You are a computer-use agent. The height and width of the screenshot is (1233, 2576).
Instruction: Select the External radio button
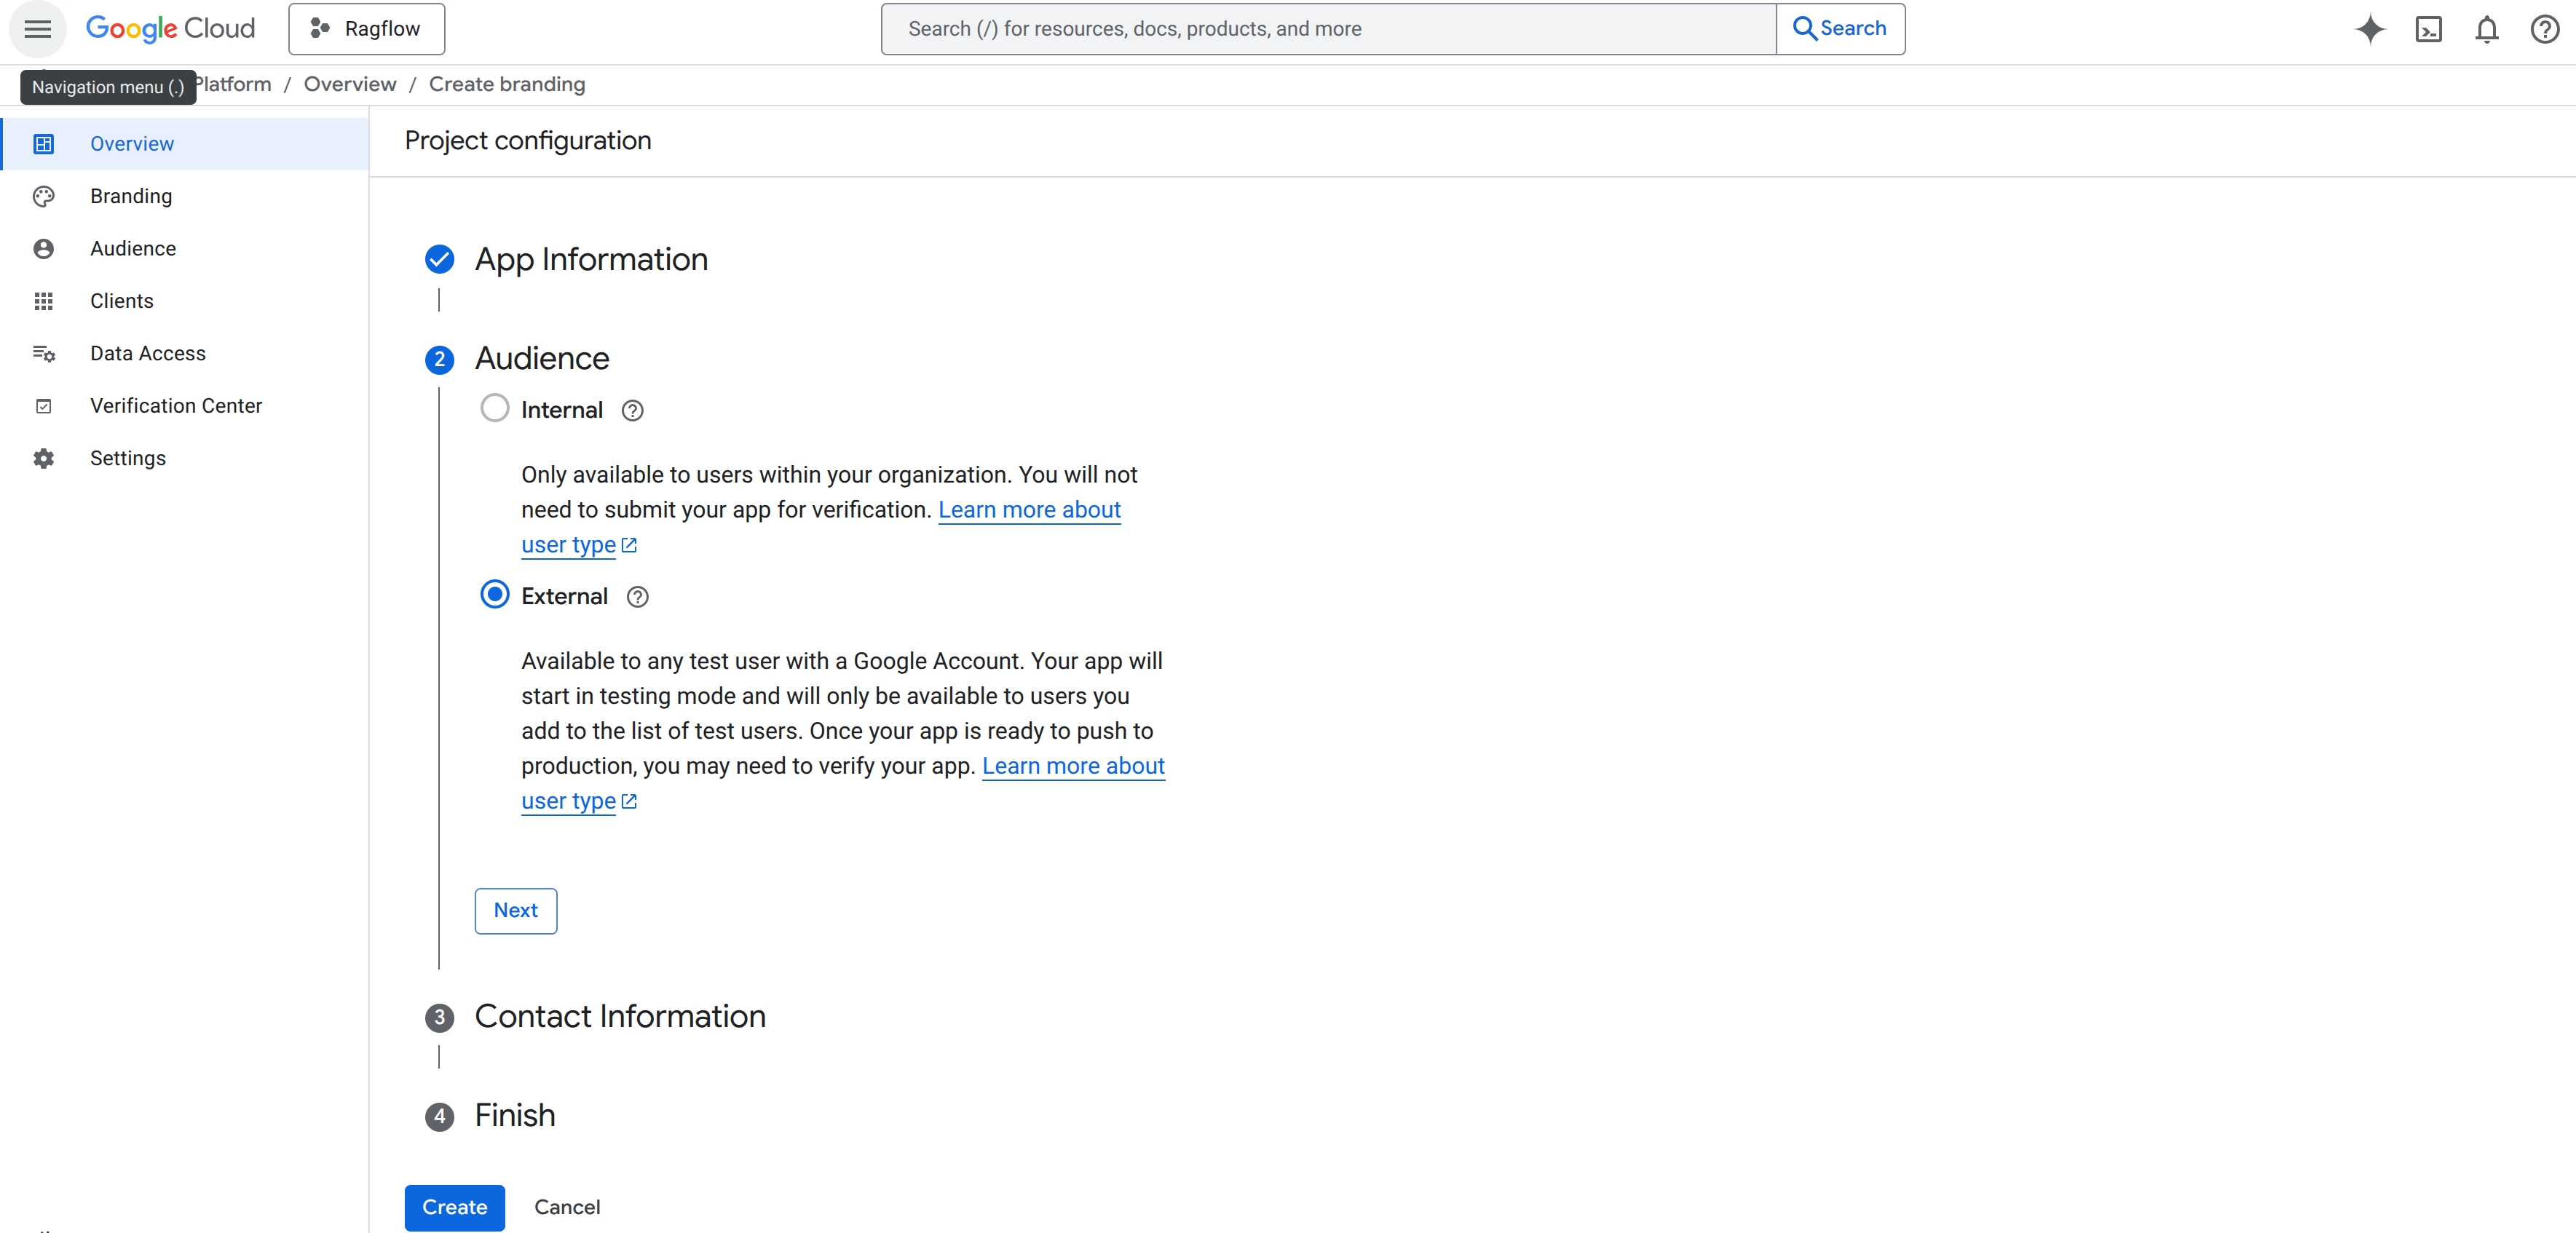494,595
